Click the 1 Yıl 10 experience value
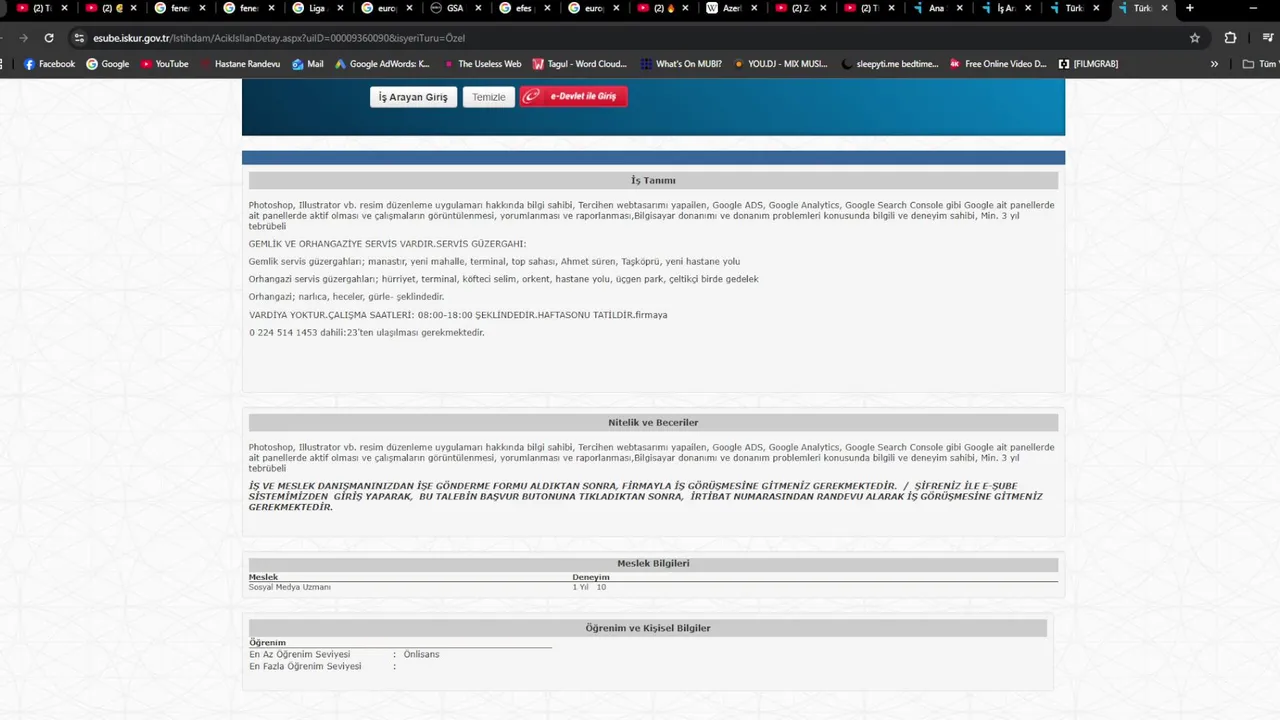This screenshot has width=1280, height=720. pos(589,587)
